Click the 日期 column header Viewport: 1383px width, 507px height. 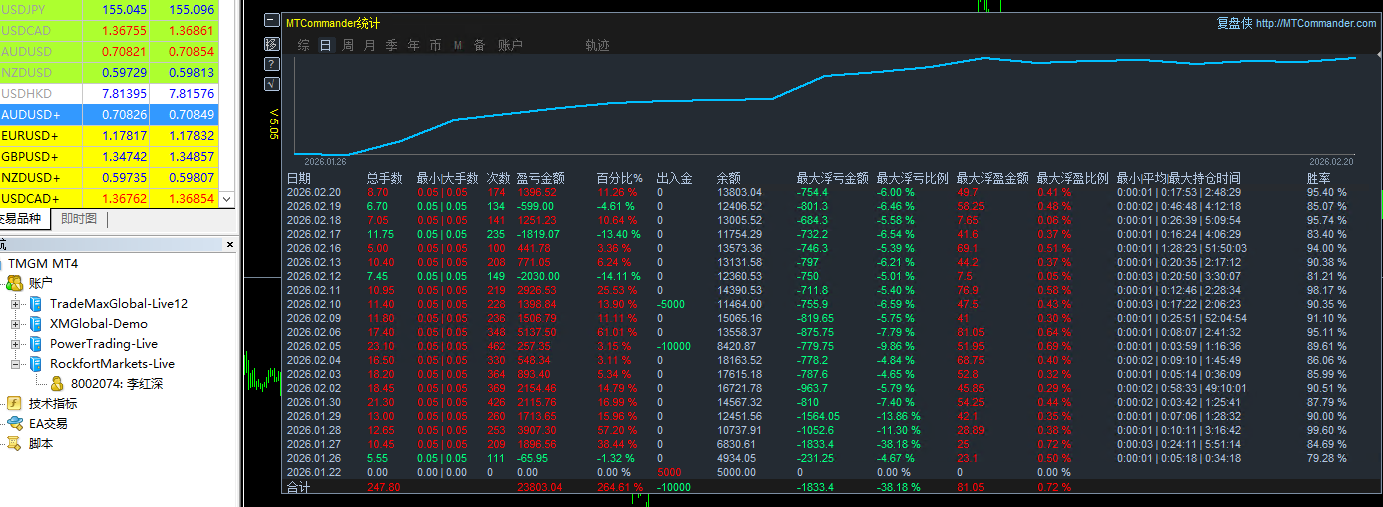click(x=299, y=179)
